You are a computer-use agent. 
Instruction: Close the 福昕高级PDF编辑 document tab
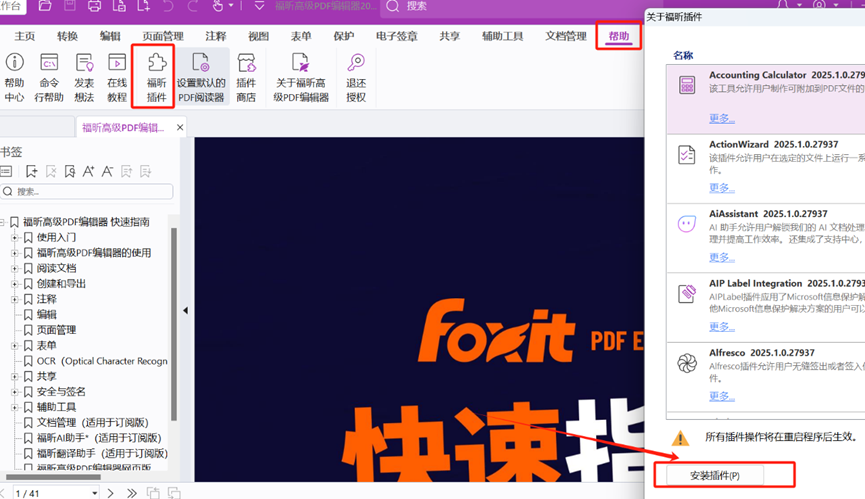[180, 127]
